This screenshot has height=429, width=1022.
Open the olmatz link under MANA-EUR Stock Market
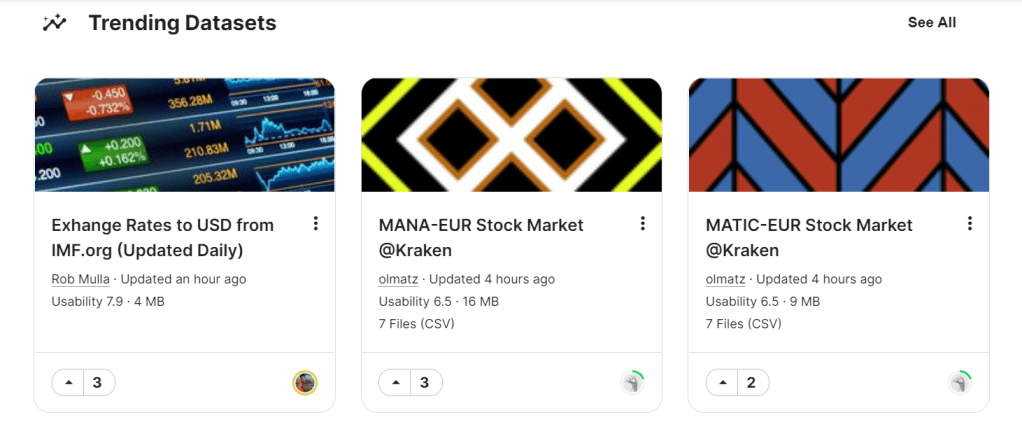coord(398,279)
